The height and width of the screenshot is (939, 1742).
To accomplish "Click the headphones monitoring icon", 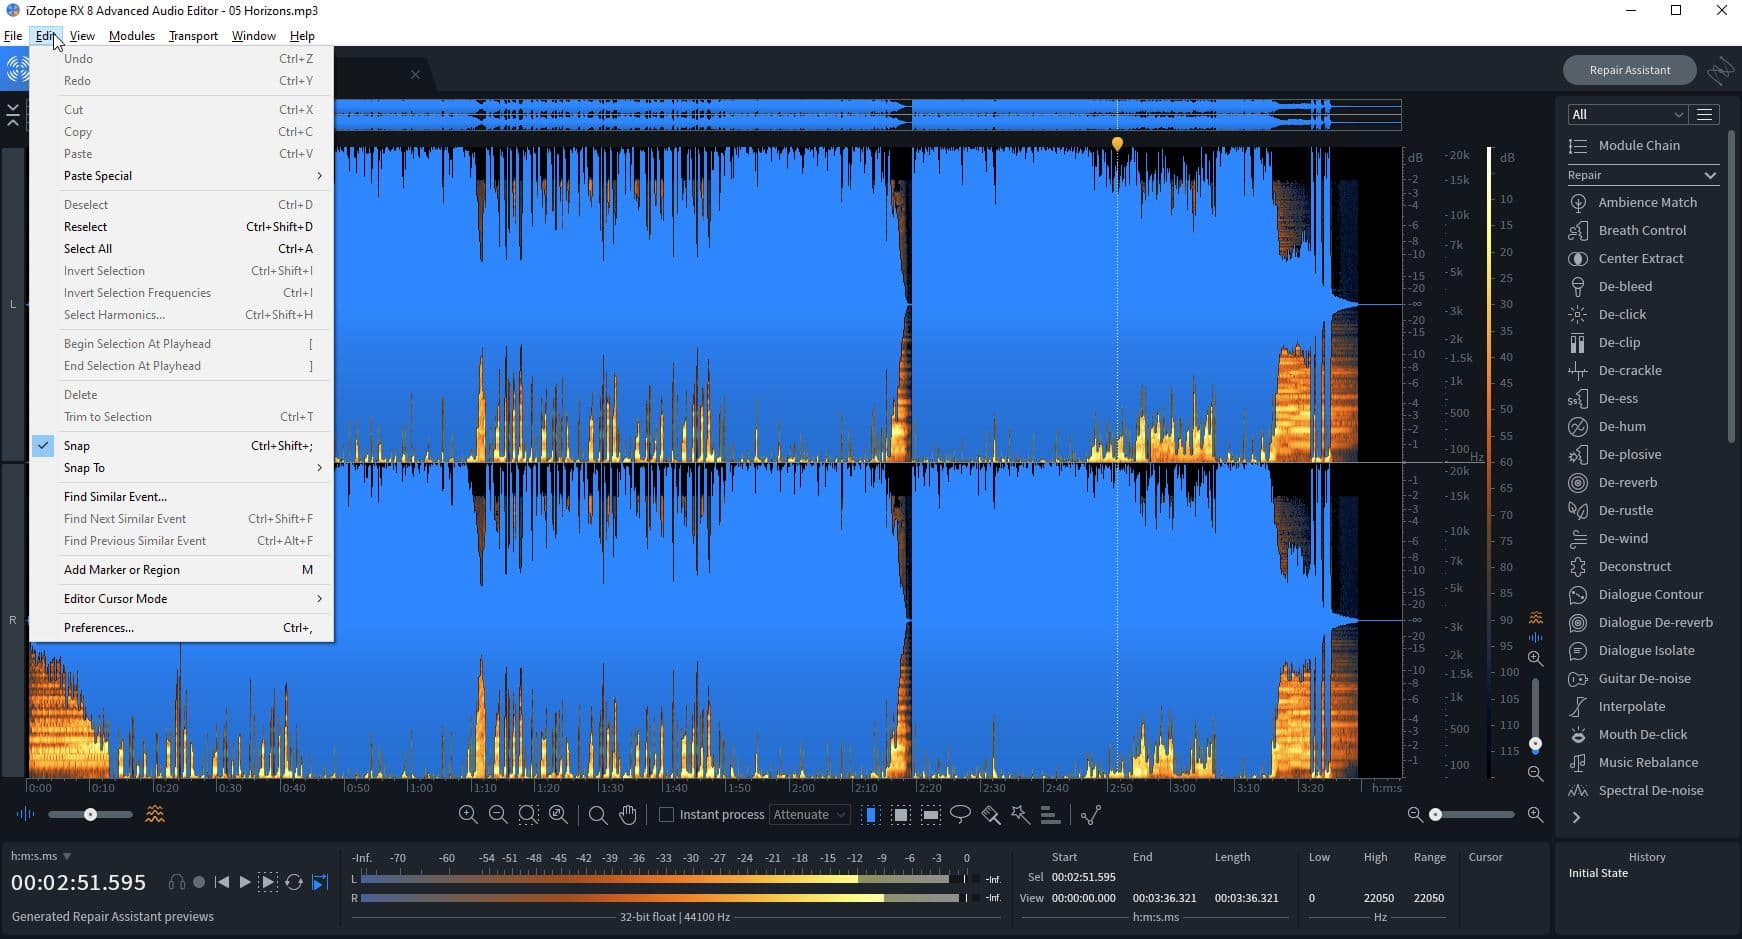I will point(177,882).
